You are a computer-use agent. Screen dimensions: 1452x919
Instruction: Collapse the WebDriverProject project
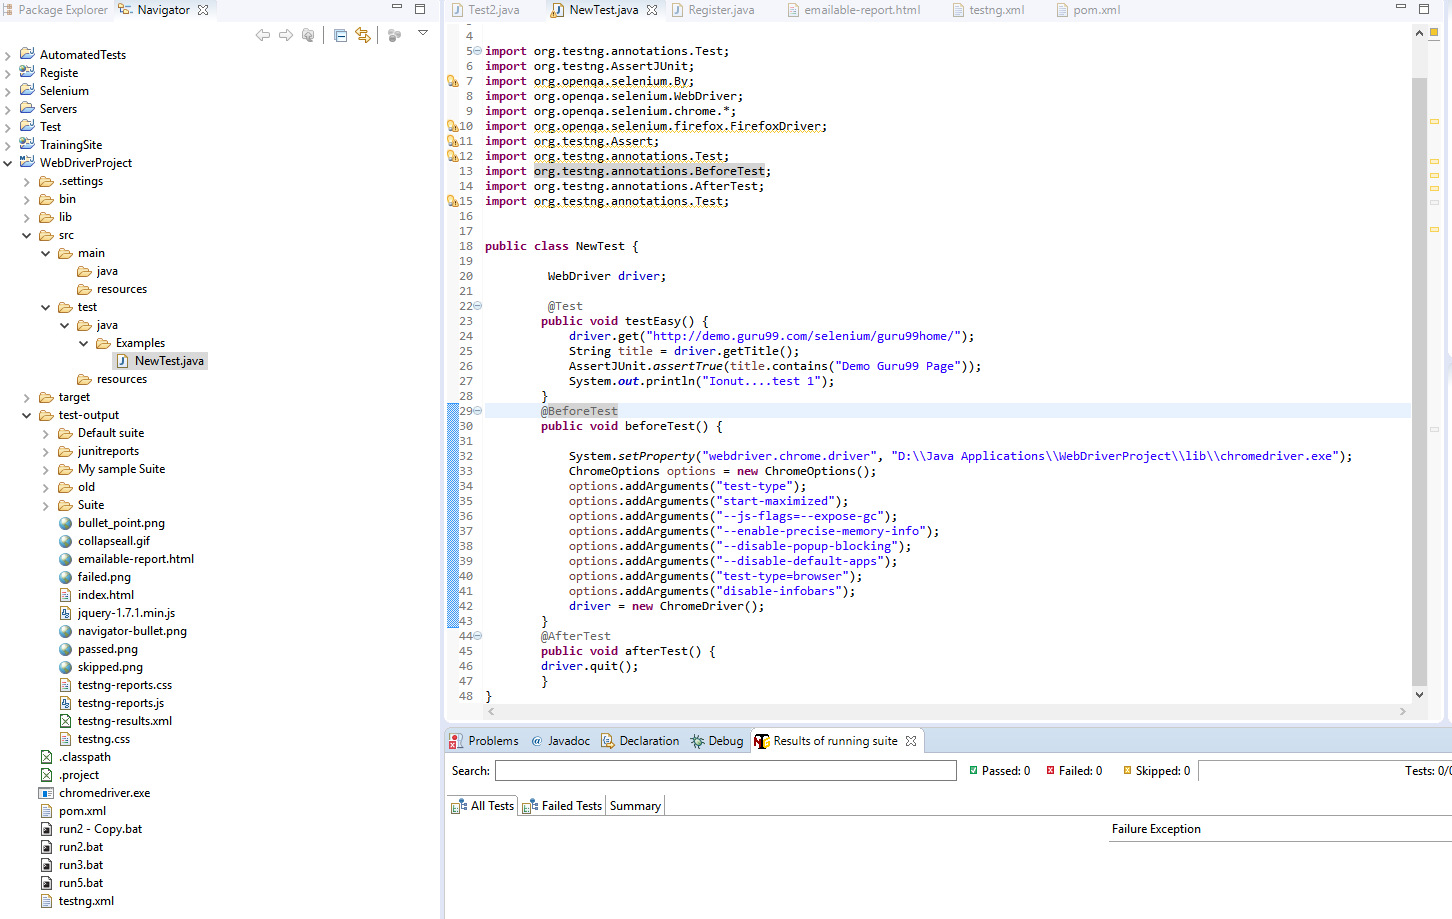coord(8,163)
